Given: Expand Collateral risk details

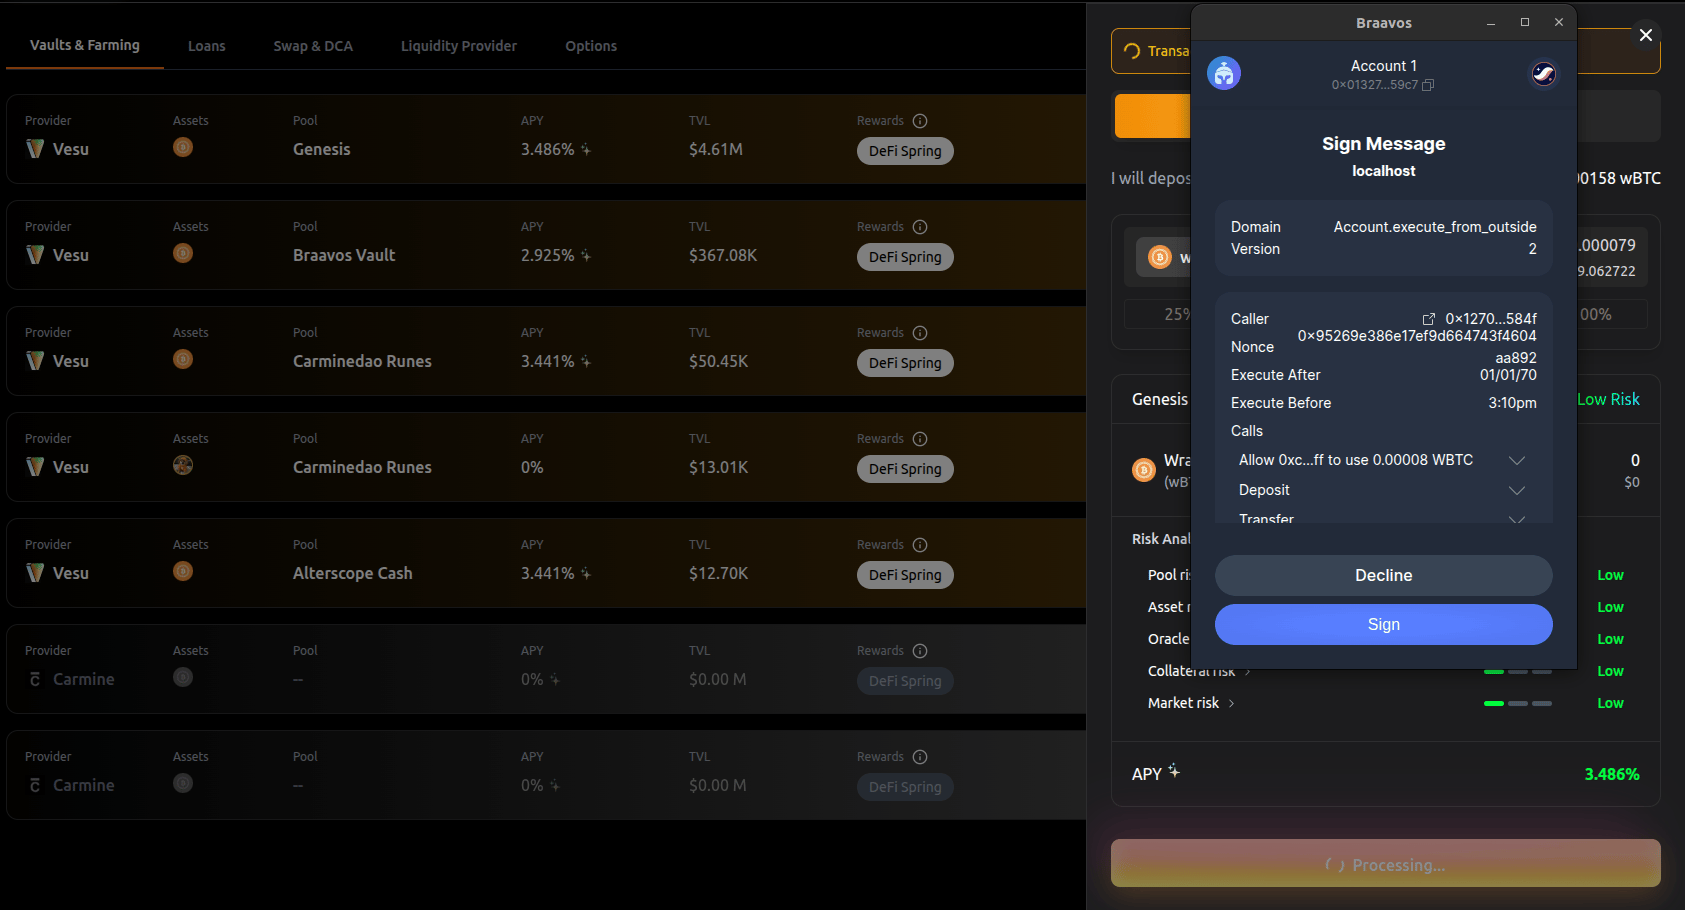Looking at the screenshot, I should 1247,672.
